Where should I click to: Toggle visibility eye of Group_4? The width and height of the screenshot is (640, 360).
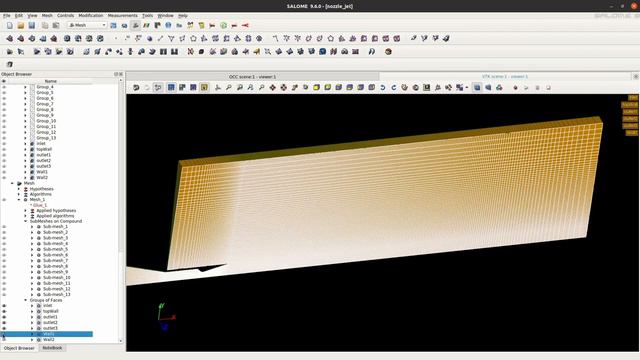[4, 87]
